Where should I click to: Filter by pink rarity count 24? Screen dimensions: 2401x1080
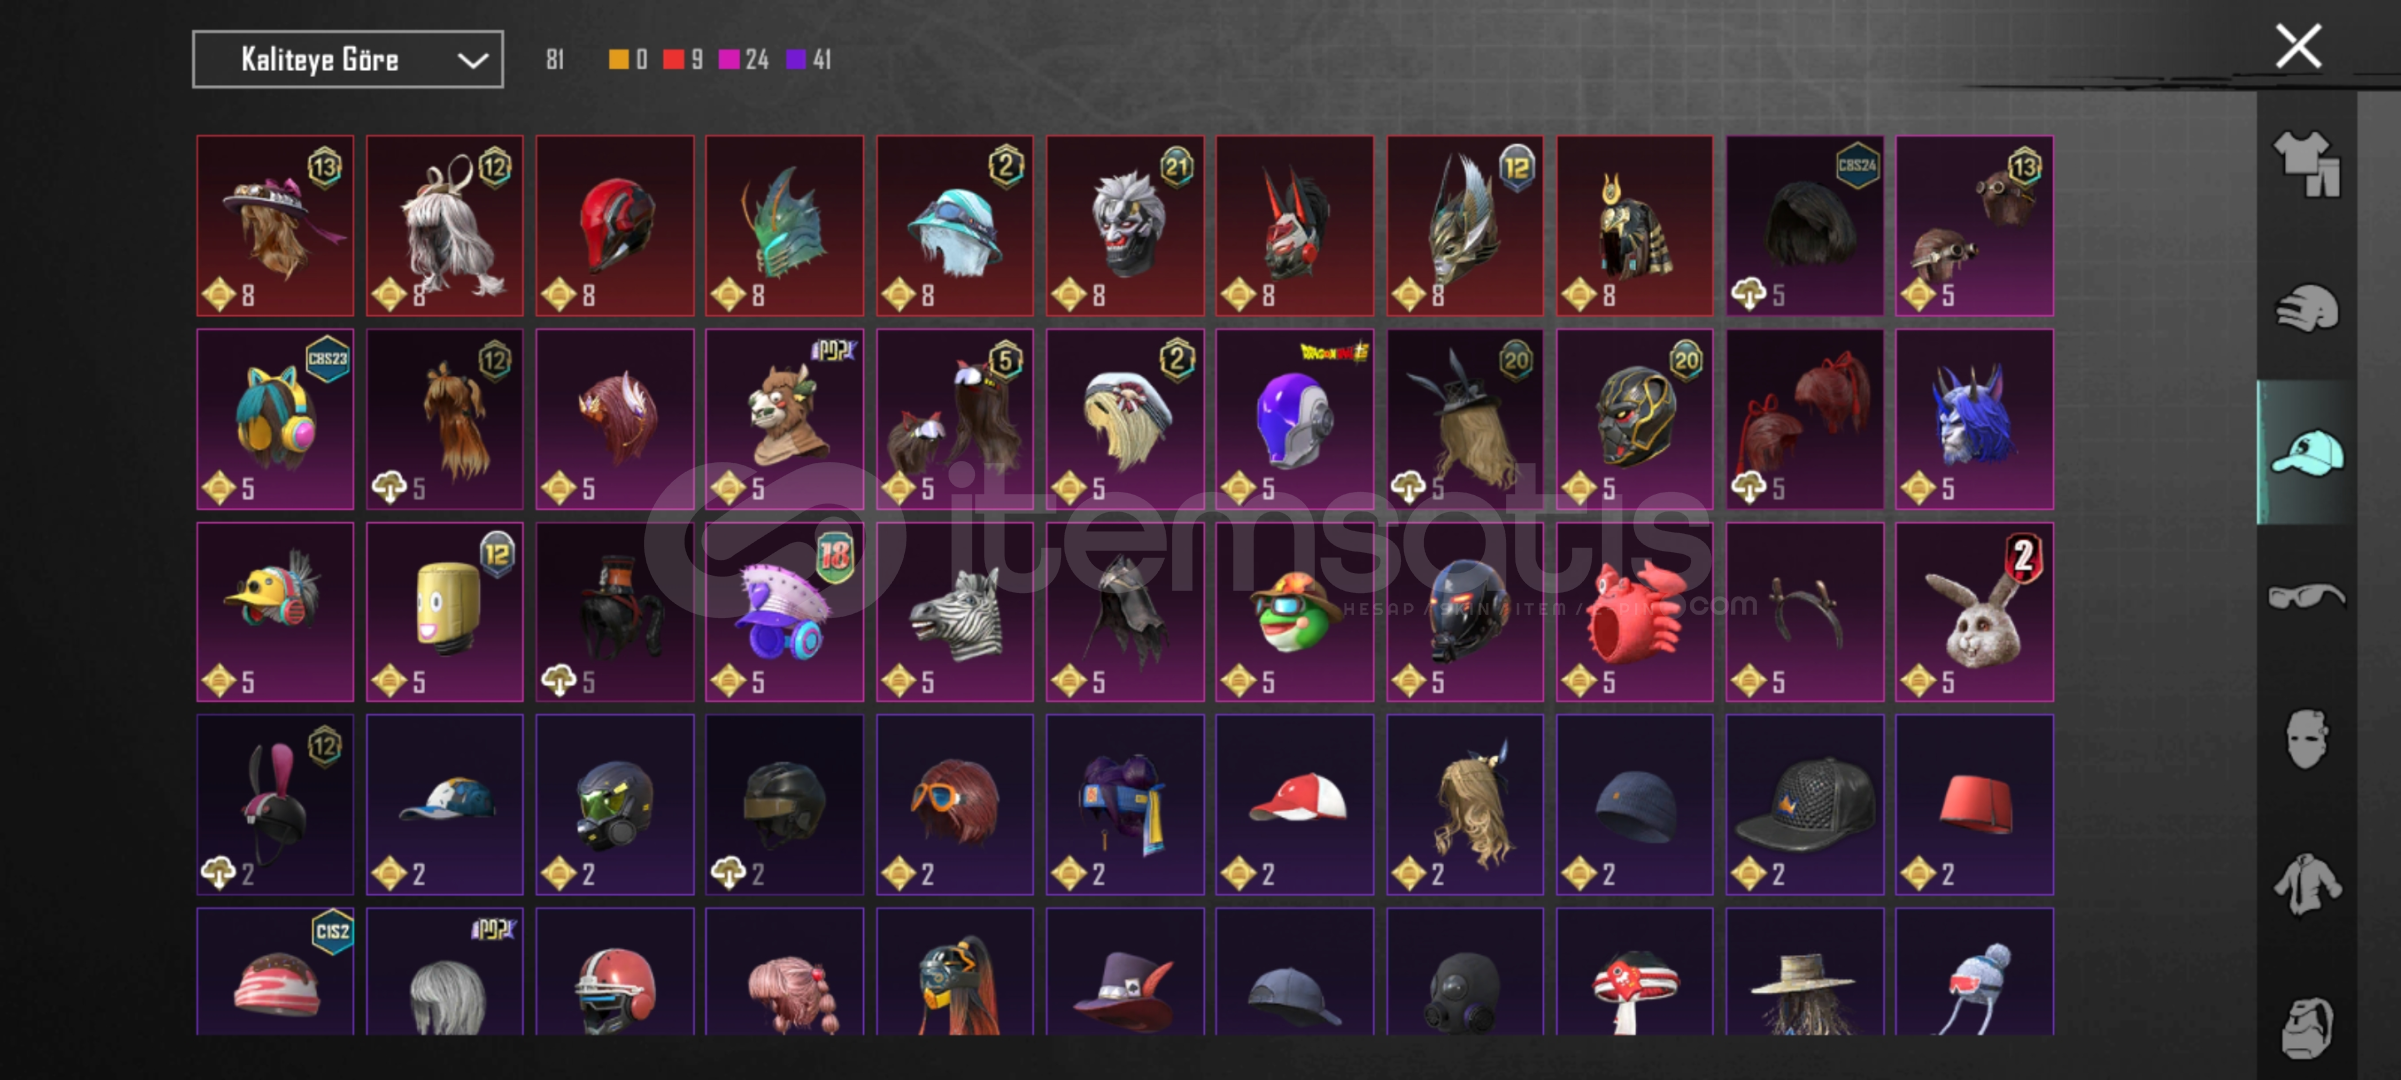click(744, 60)
